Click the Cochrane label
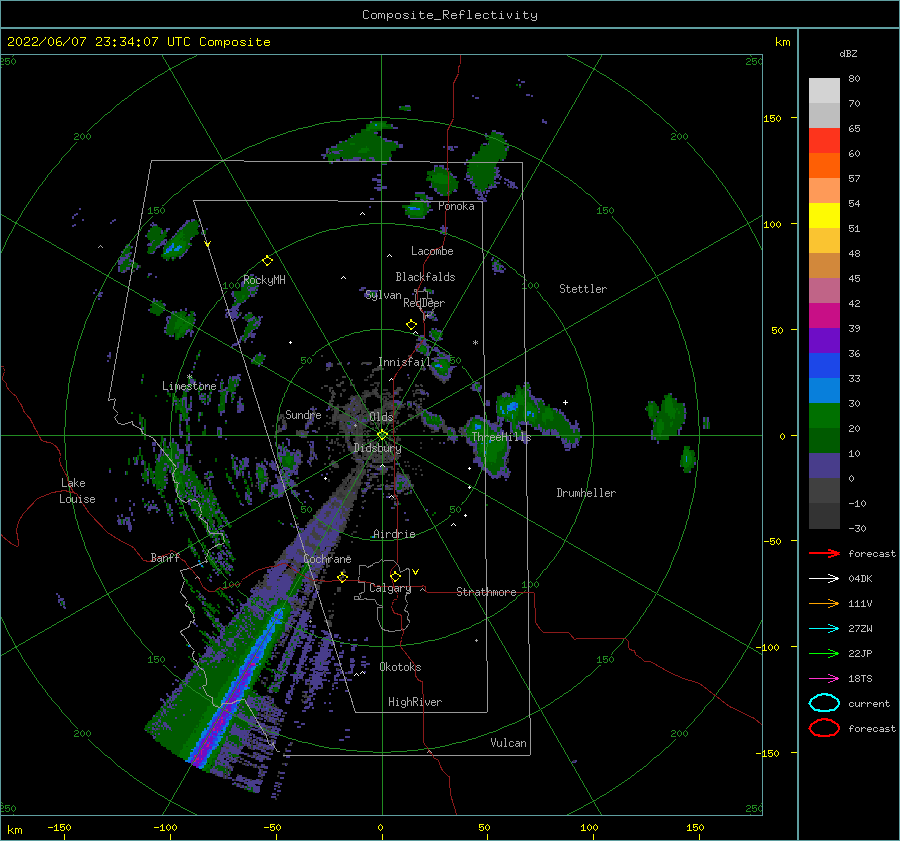The width and height of the screenshot is (900, 841). click(327, 559)
